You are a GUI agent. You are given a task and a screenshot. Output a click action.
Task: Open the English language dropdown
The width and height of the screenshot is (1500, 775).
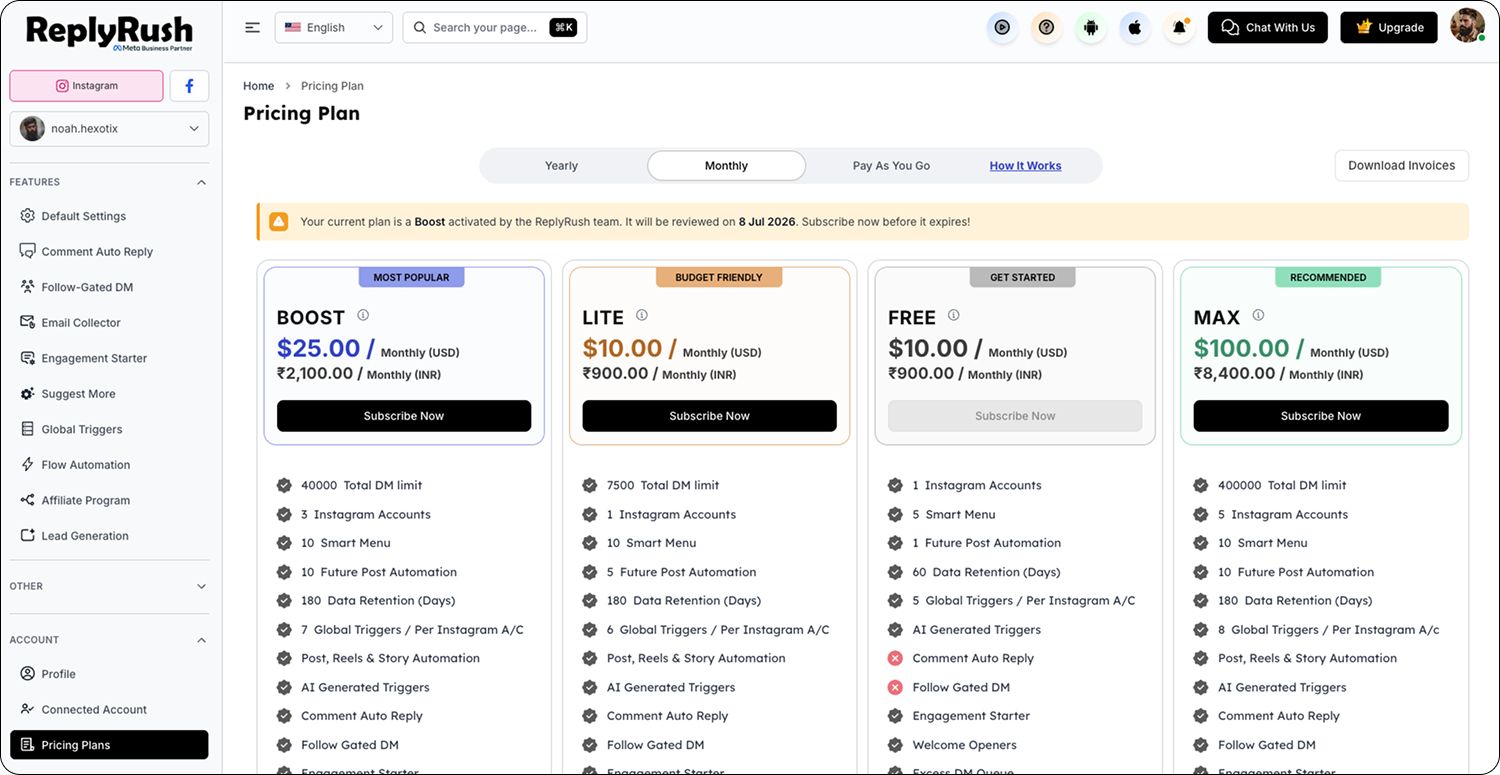(334, 28)
